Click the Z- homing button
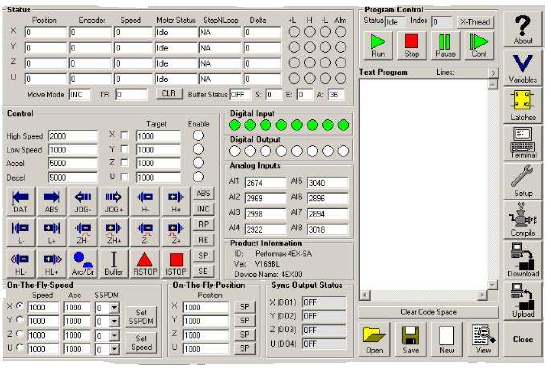 click(x=145, y=232)
